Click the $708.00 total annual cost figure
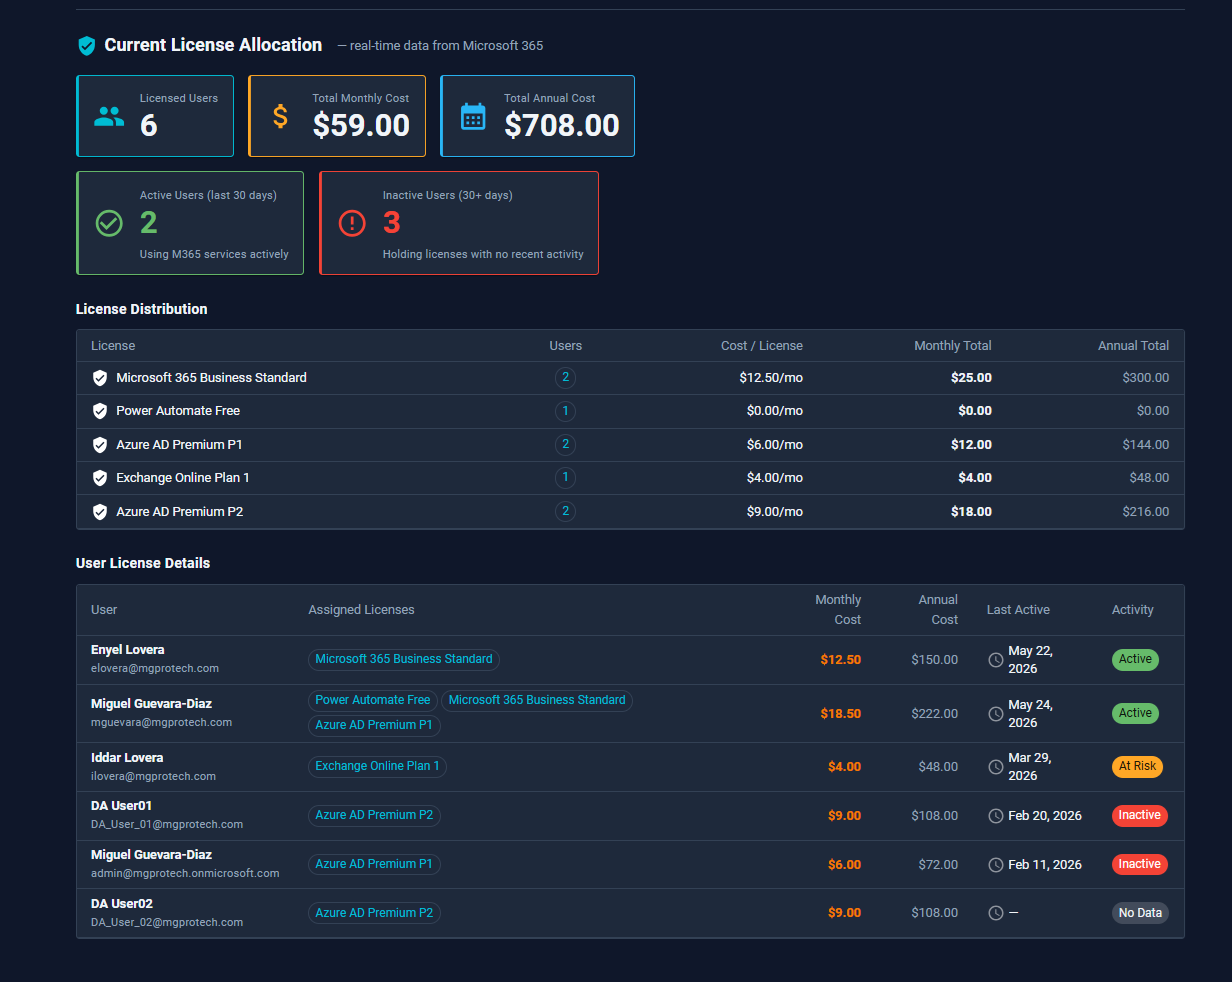 (562, 125)
